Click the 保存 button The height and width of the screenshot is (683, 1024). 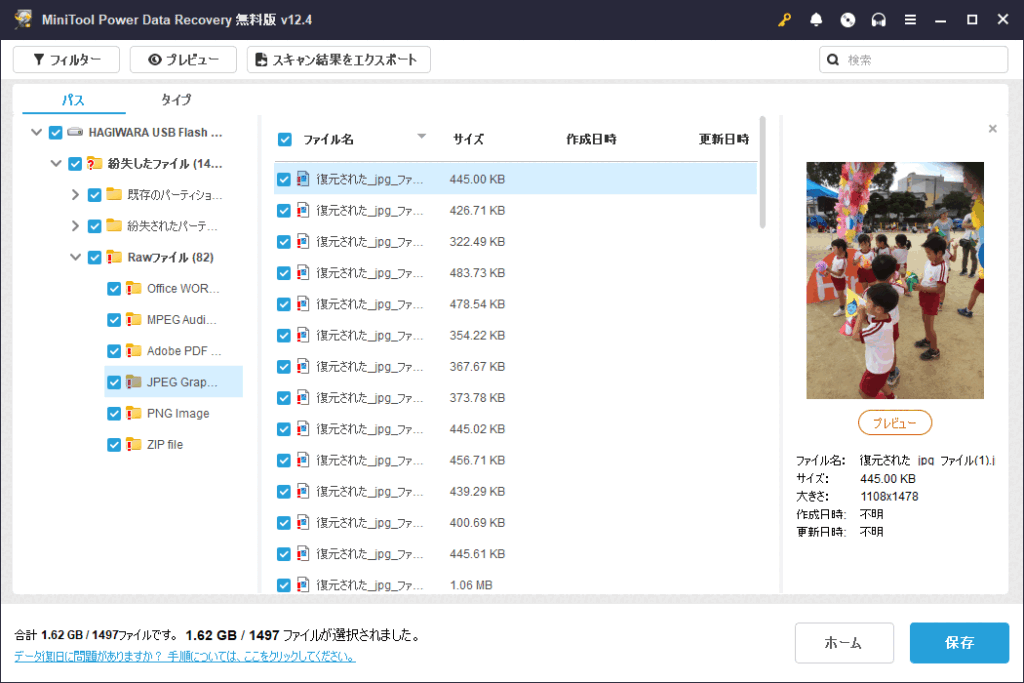[x=959, y=643]
